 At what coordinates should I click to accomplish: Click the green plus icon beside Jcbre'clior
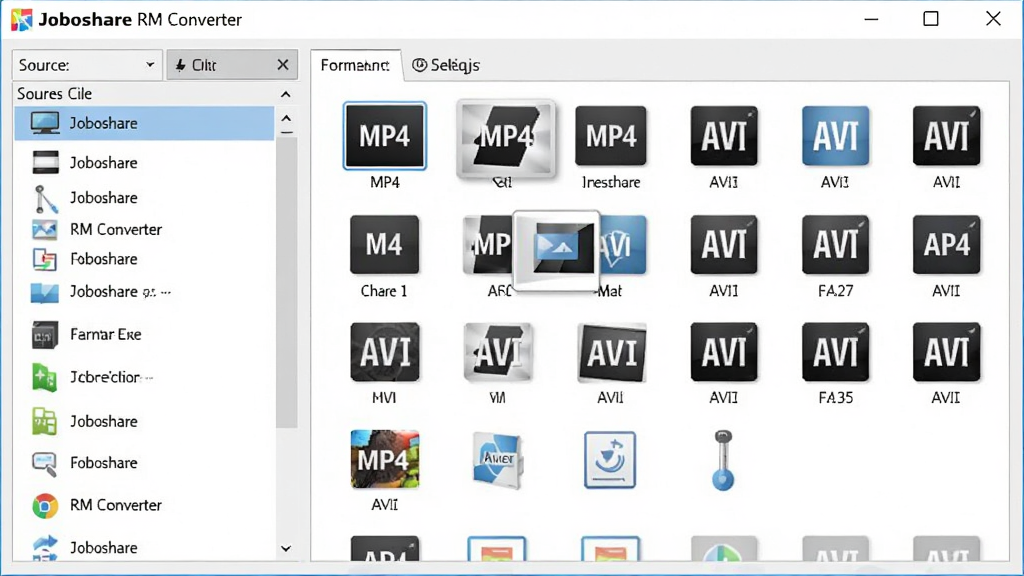[44, 377]
